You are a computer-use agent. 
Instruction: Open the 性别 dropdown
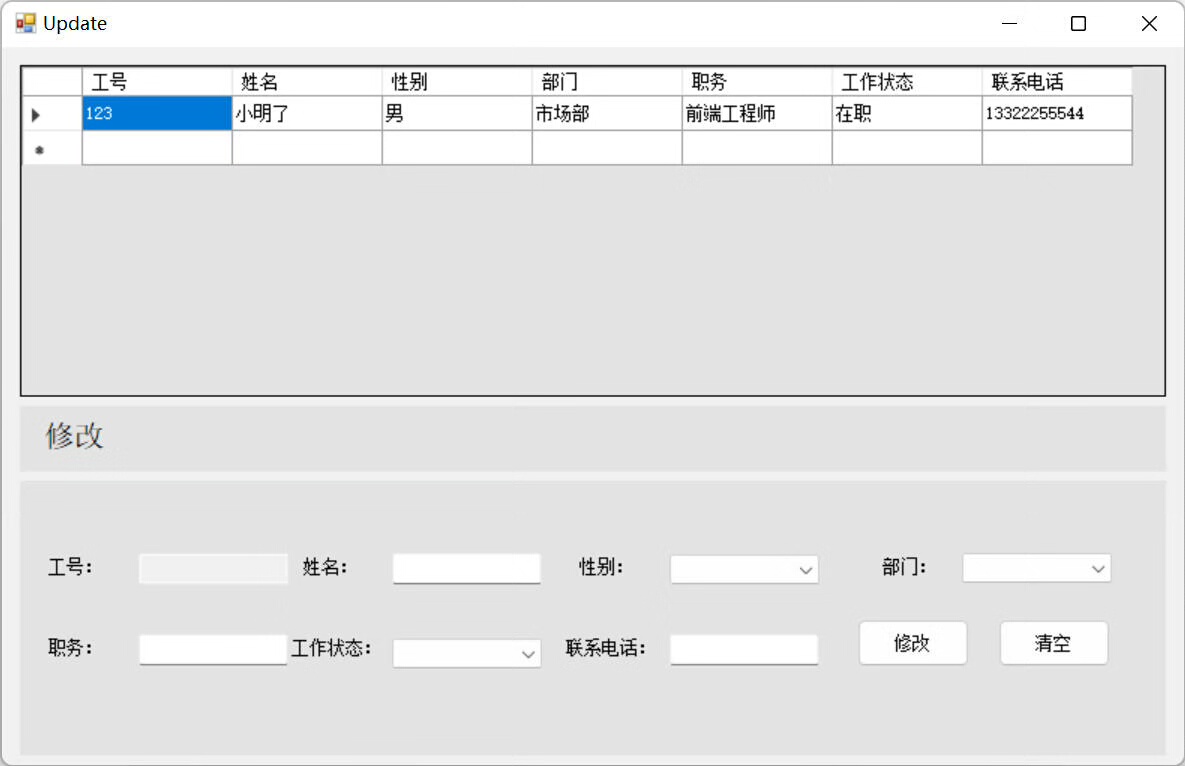click(744, 570)
